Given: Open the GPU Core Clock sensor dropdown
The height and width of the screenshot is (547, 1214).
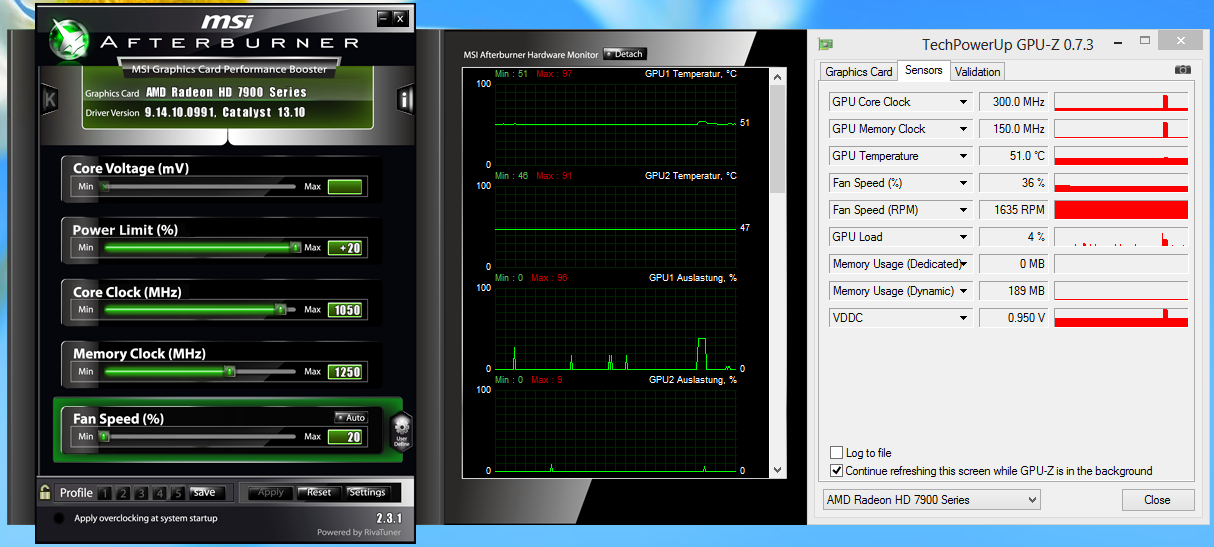Looking at the screenshot, I should (x=964, y=102).
